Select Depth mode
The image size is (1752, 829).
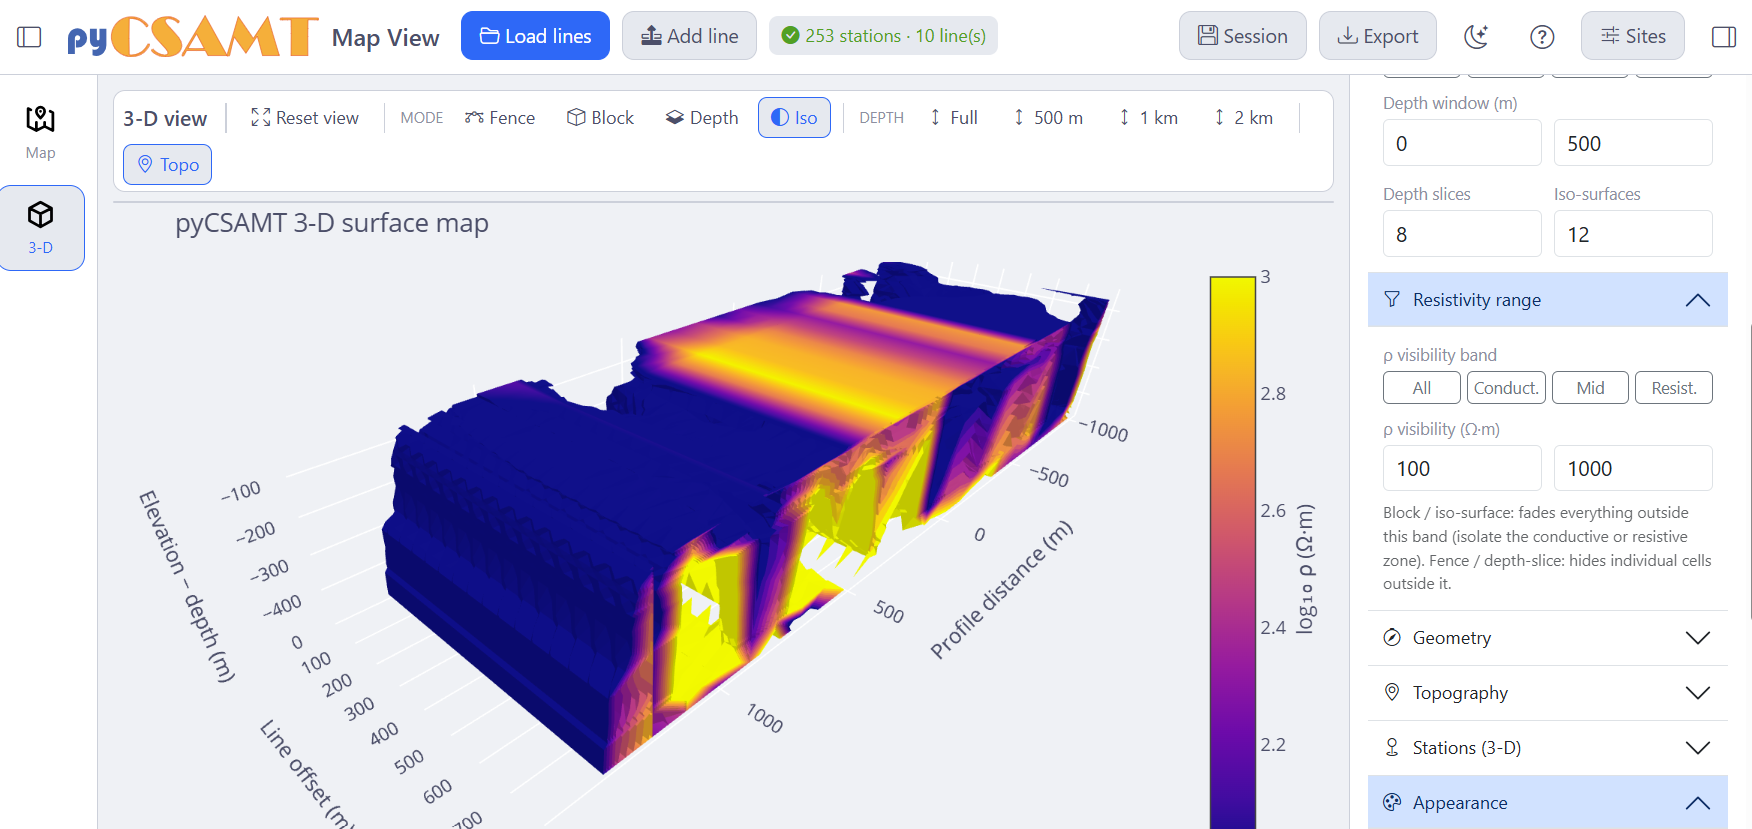click(702, 118)
